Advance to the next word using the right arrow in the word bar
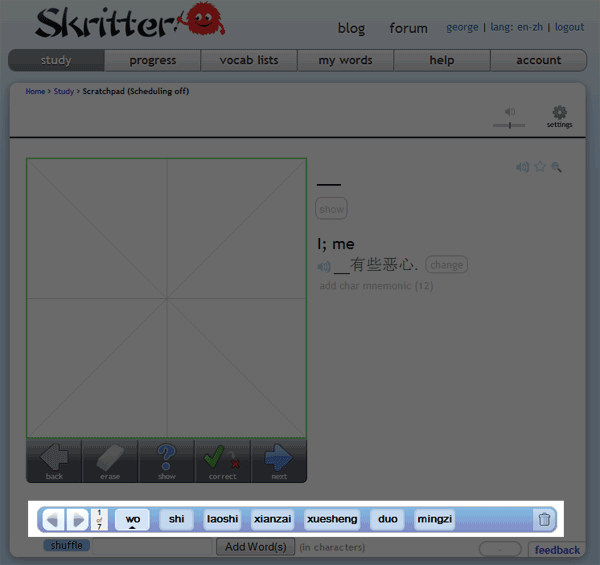 (76, 519)
